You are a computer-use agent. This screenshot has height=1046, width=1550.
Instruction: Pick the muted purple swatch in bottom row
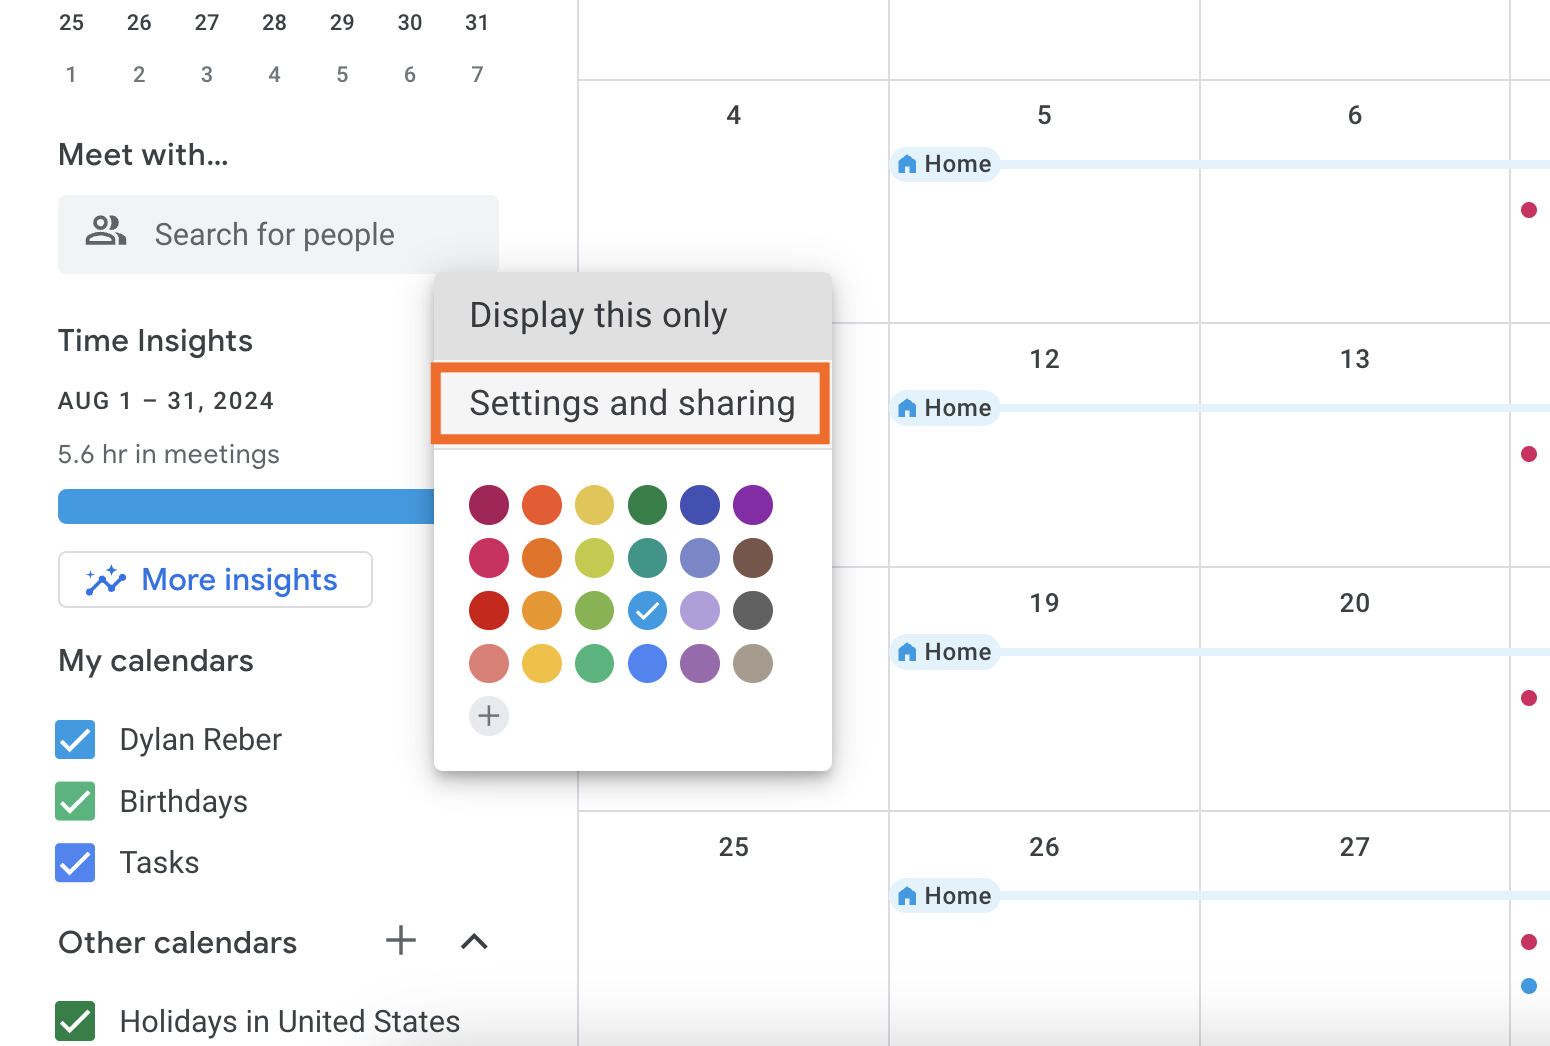[700, 663]
